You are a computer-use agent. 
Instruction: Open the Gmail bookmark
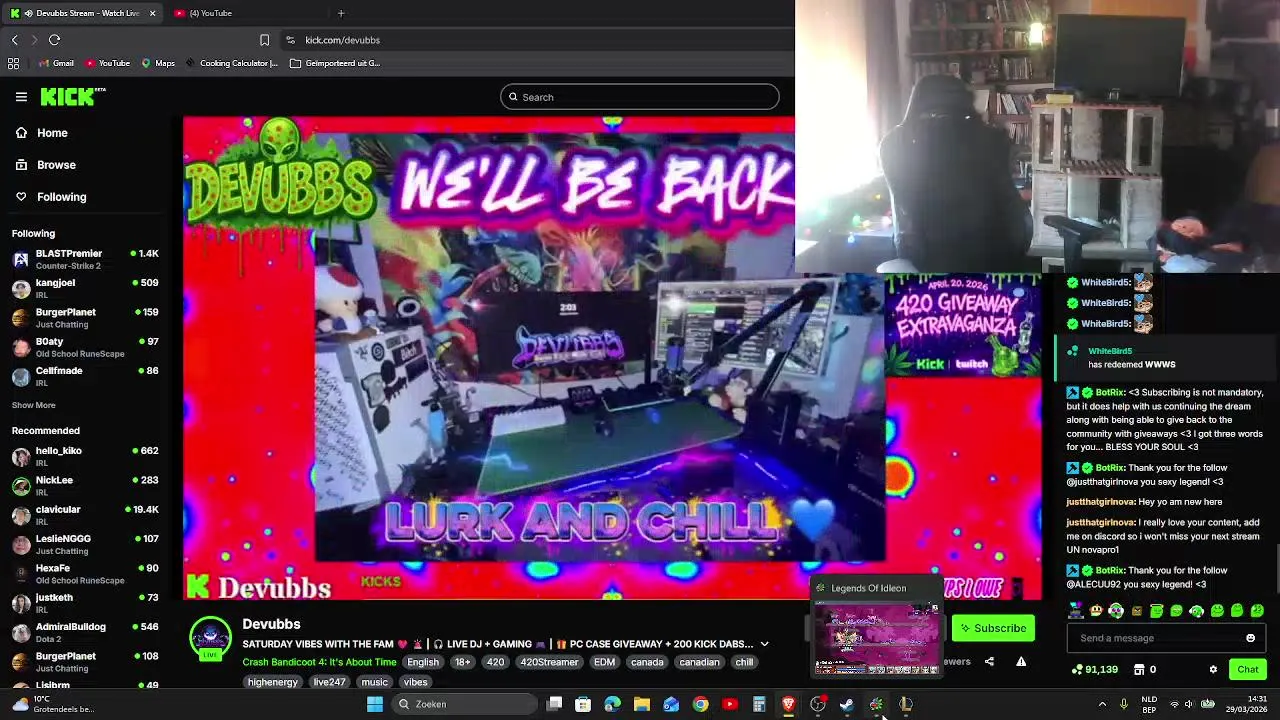pyautogui.click(x=56, y=63)
